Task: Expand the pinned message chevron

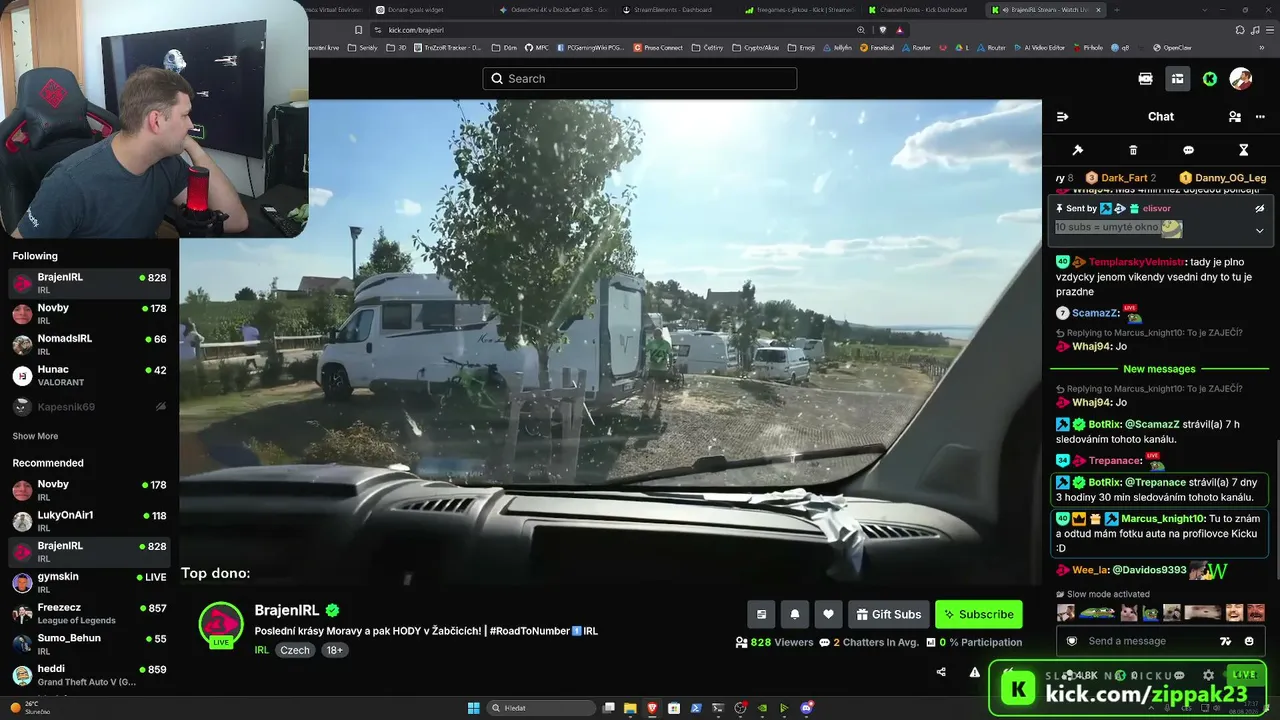Action: [x=1260, y=230]
